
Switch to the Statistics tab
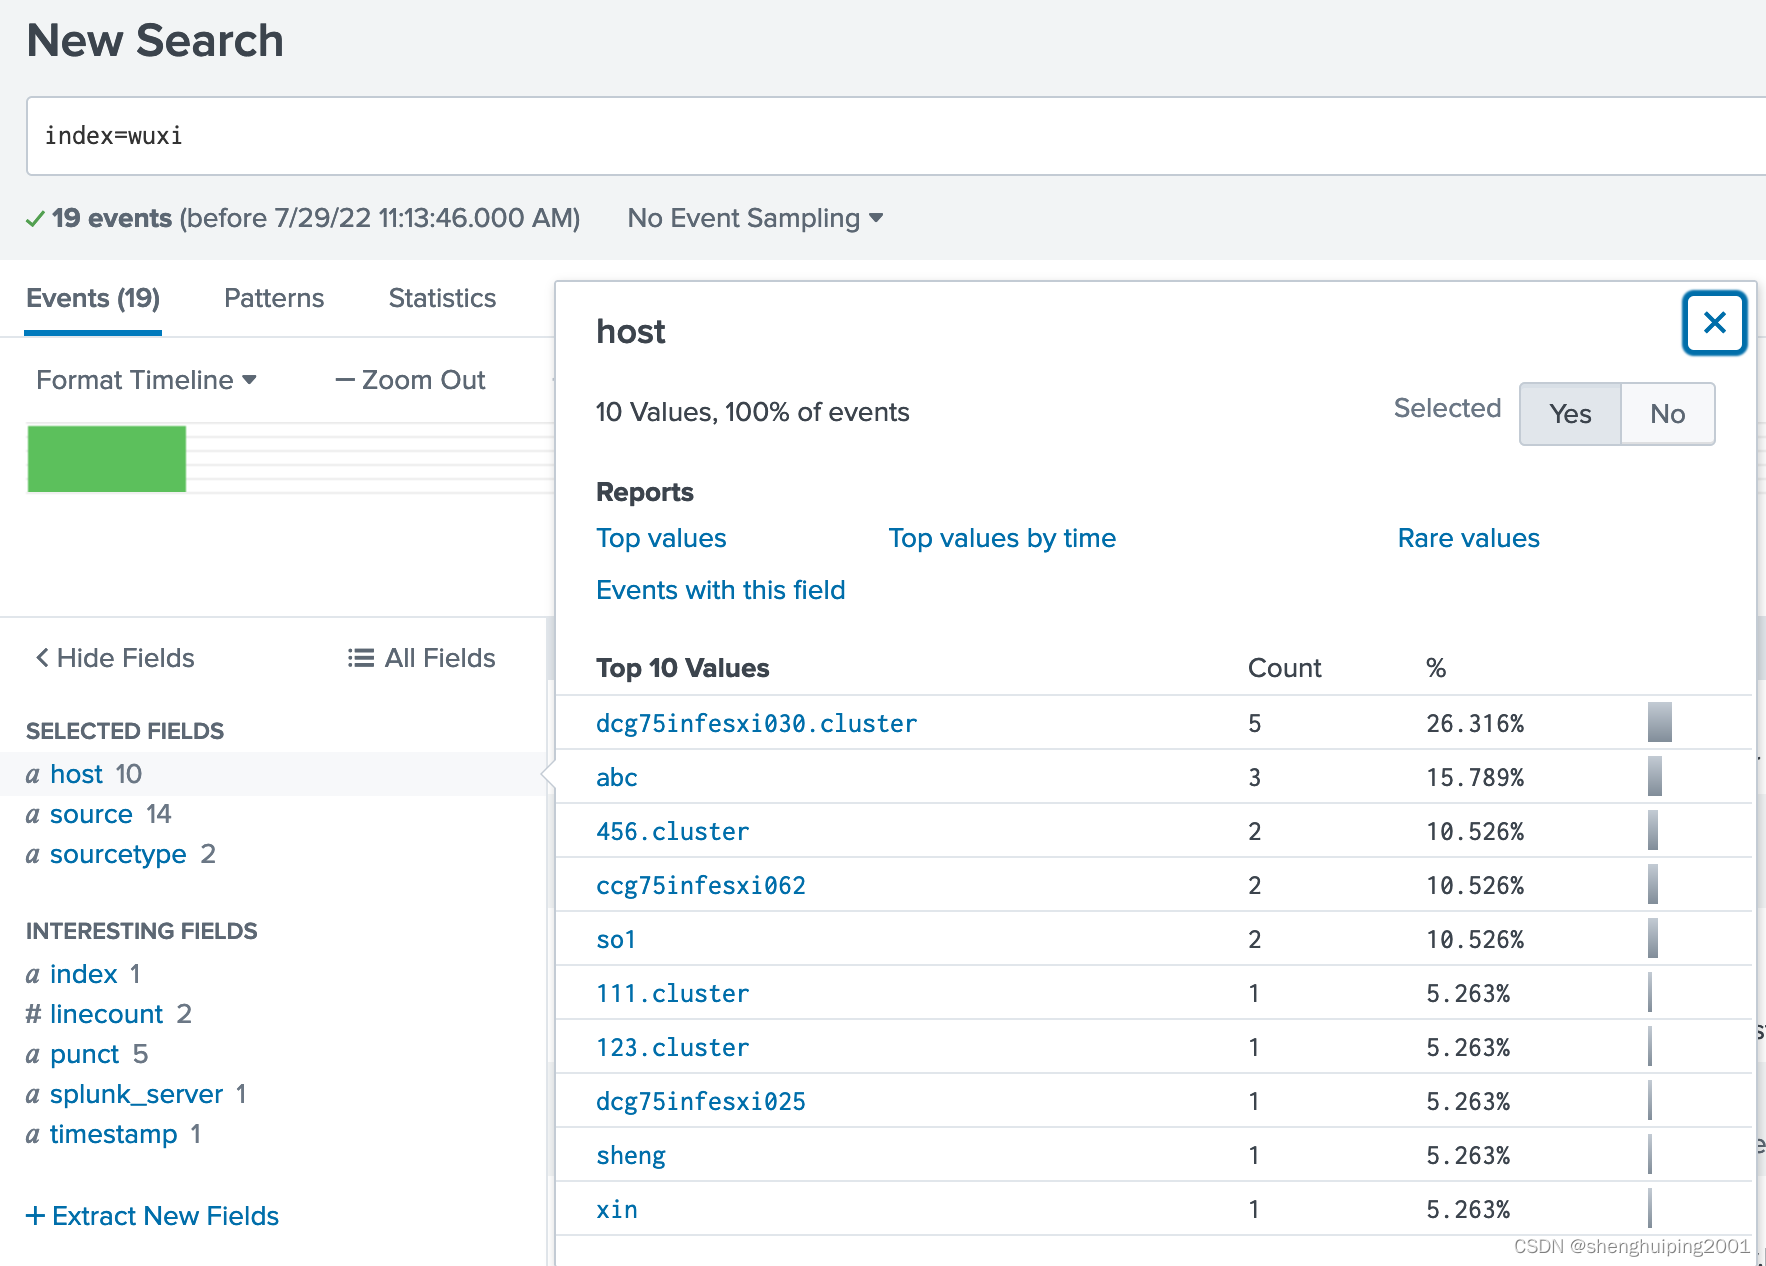[441, 298]
